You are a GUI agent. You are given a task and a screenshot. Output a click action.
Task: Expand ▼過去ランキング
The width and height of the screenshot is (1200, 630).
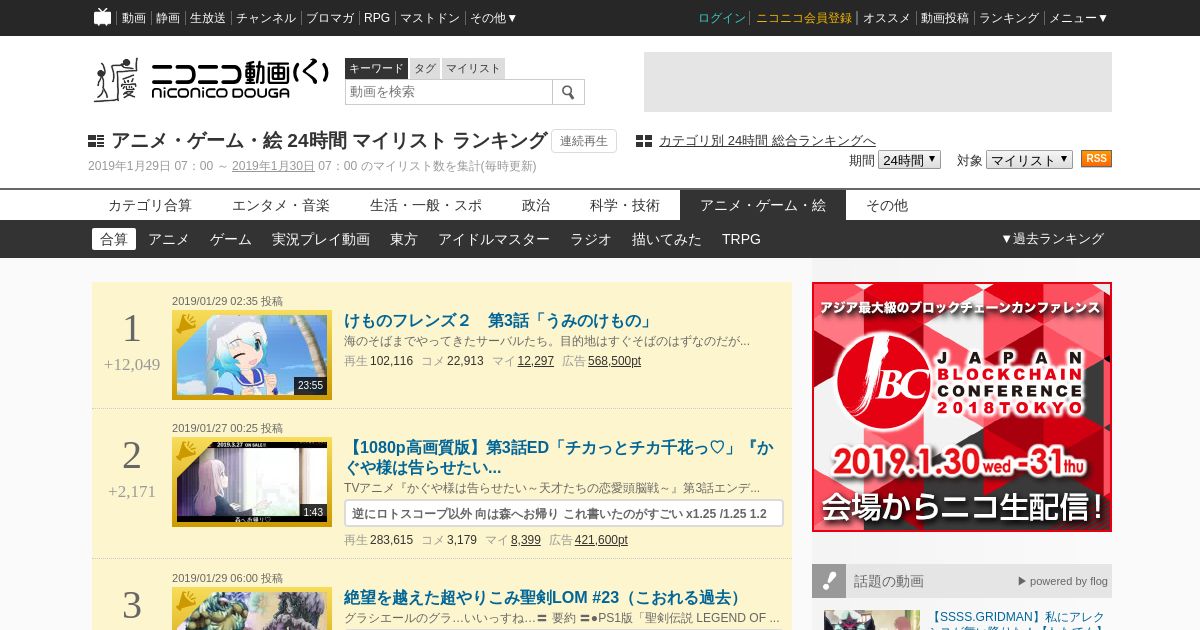[x=1052, y=239]
